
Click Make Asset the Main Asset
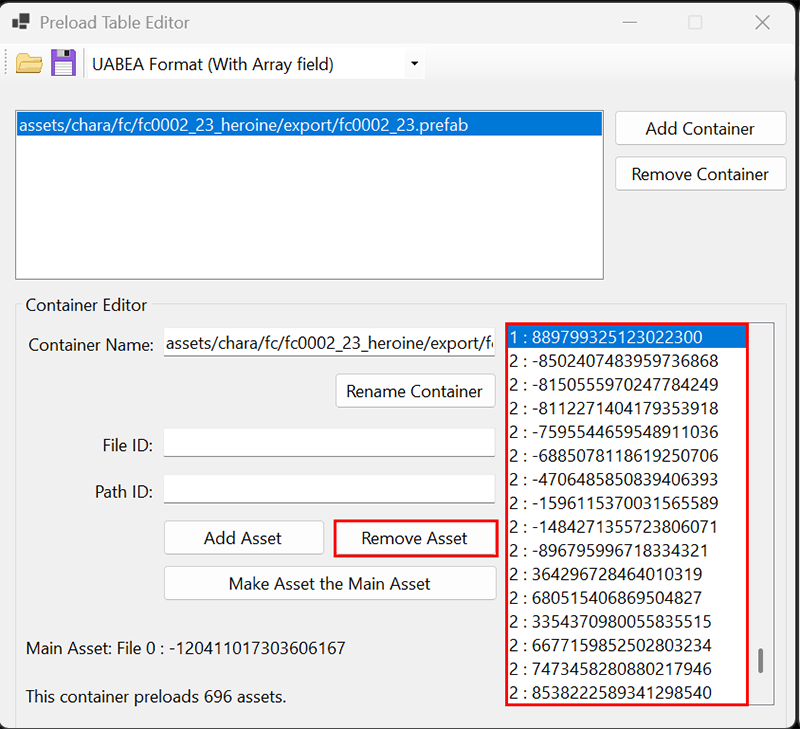(x=329, y=583)
